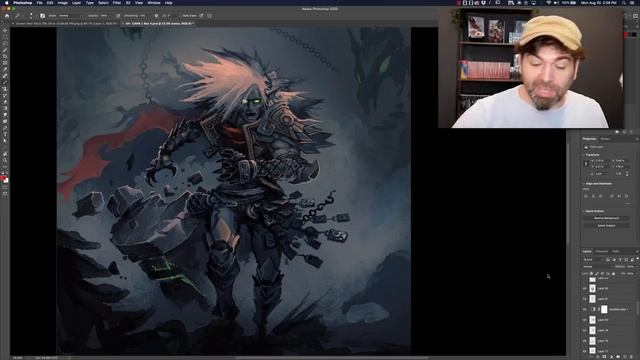640x360 pixels.
Task: Open the Apple menu
Action: [6, 2]
